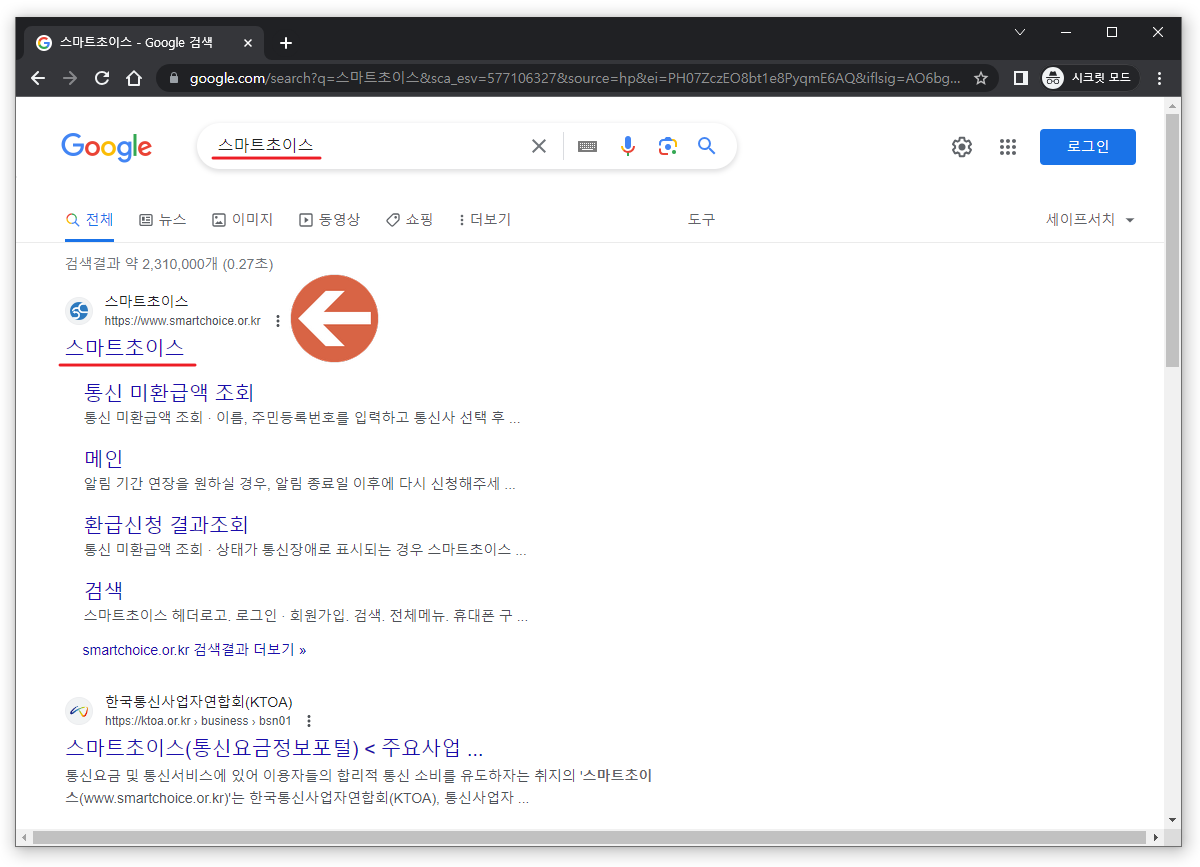
Task: Expand the 더보기 menu
Action: (x=484, y=220)
